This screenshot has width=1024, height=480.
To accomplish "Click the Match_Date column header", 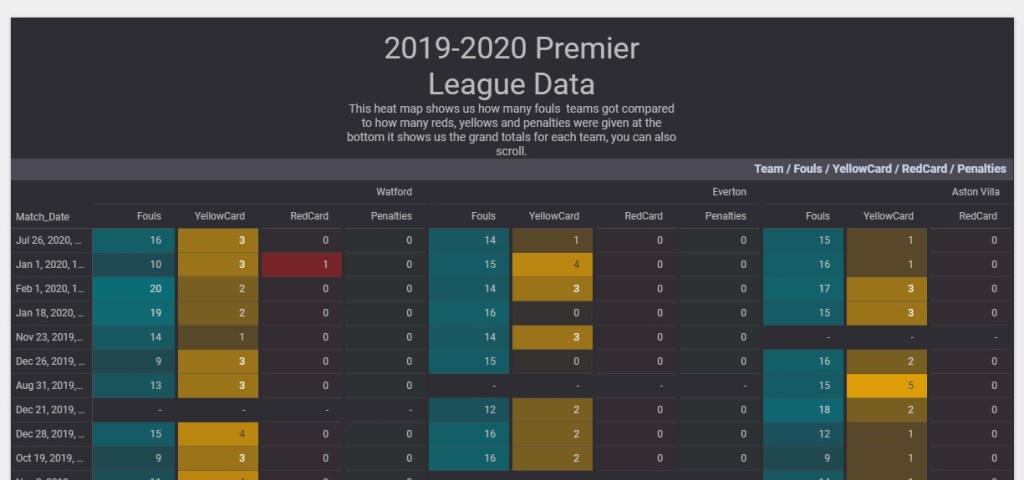I will [x=43, y=216].
